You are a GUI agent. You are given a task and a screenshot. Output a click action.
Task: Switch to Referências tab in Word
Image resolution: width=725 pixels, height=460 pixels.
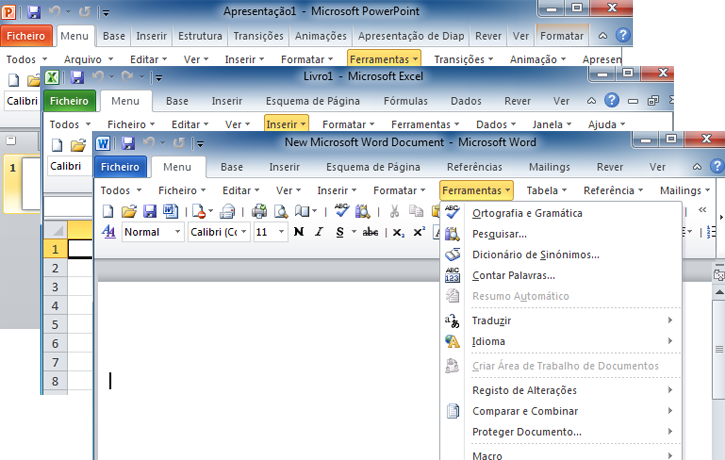pos(474,167)
